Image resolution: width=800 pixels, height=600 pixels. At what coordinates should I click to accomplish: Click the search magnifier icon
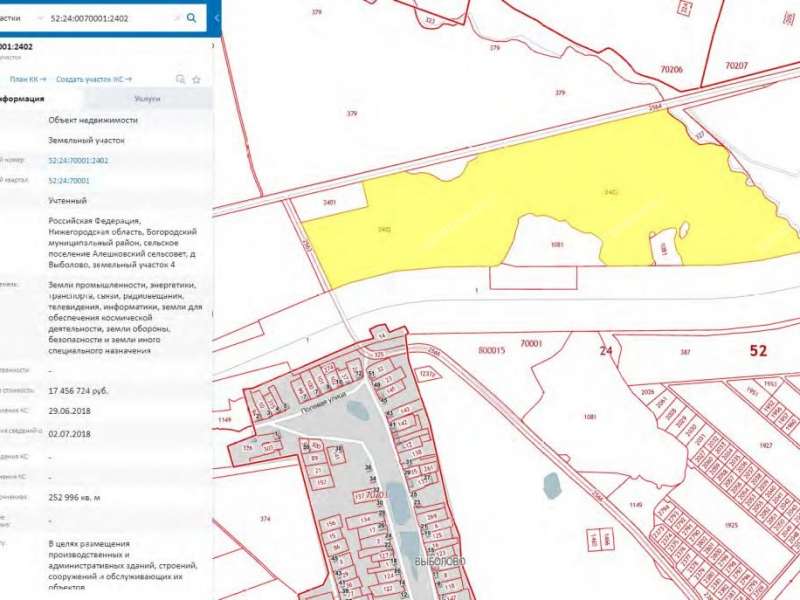[x=193, y=17]
